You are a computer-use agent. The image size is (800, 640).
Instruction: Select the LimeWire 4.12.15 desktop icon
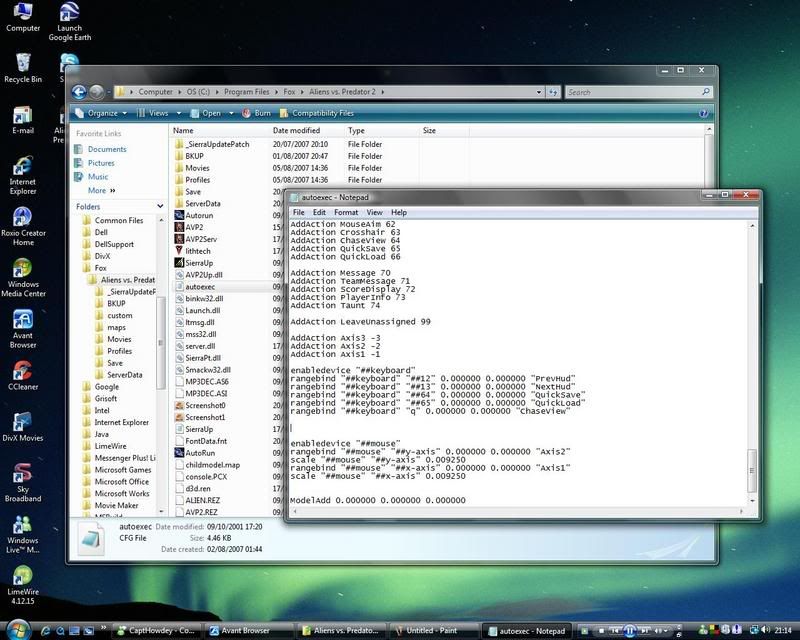23,585
